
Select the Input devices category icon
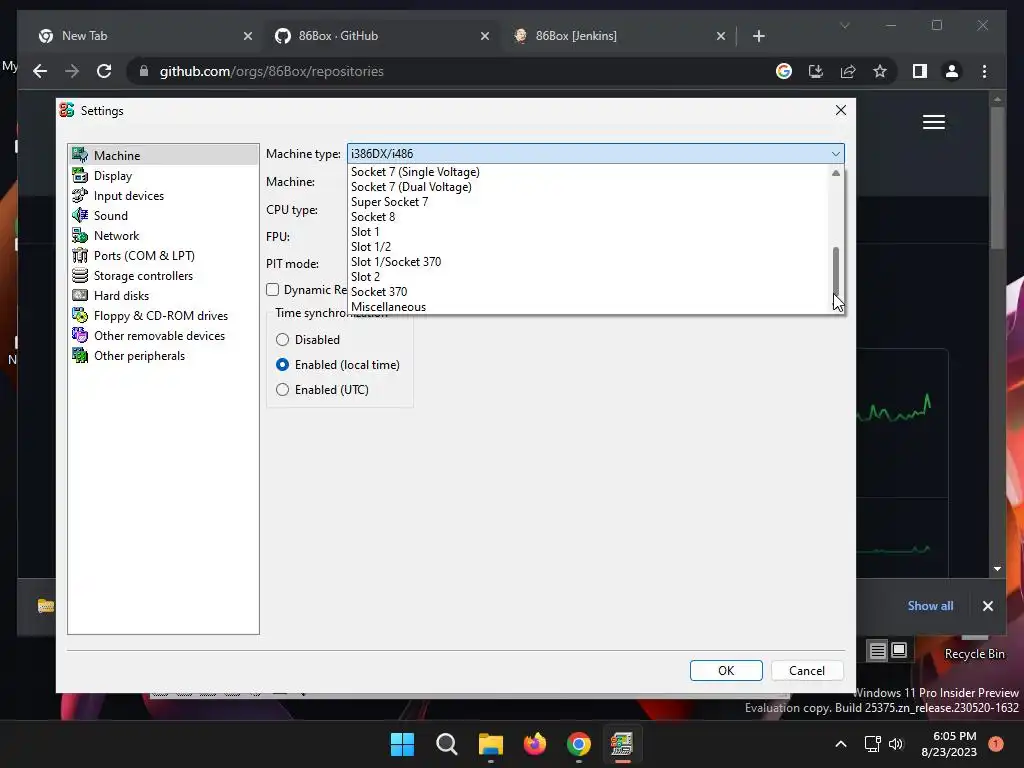pyautogui.click(x=80, y=196)
